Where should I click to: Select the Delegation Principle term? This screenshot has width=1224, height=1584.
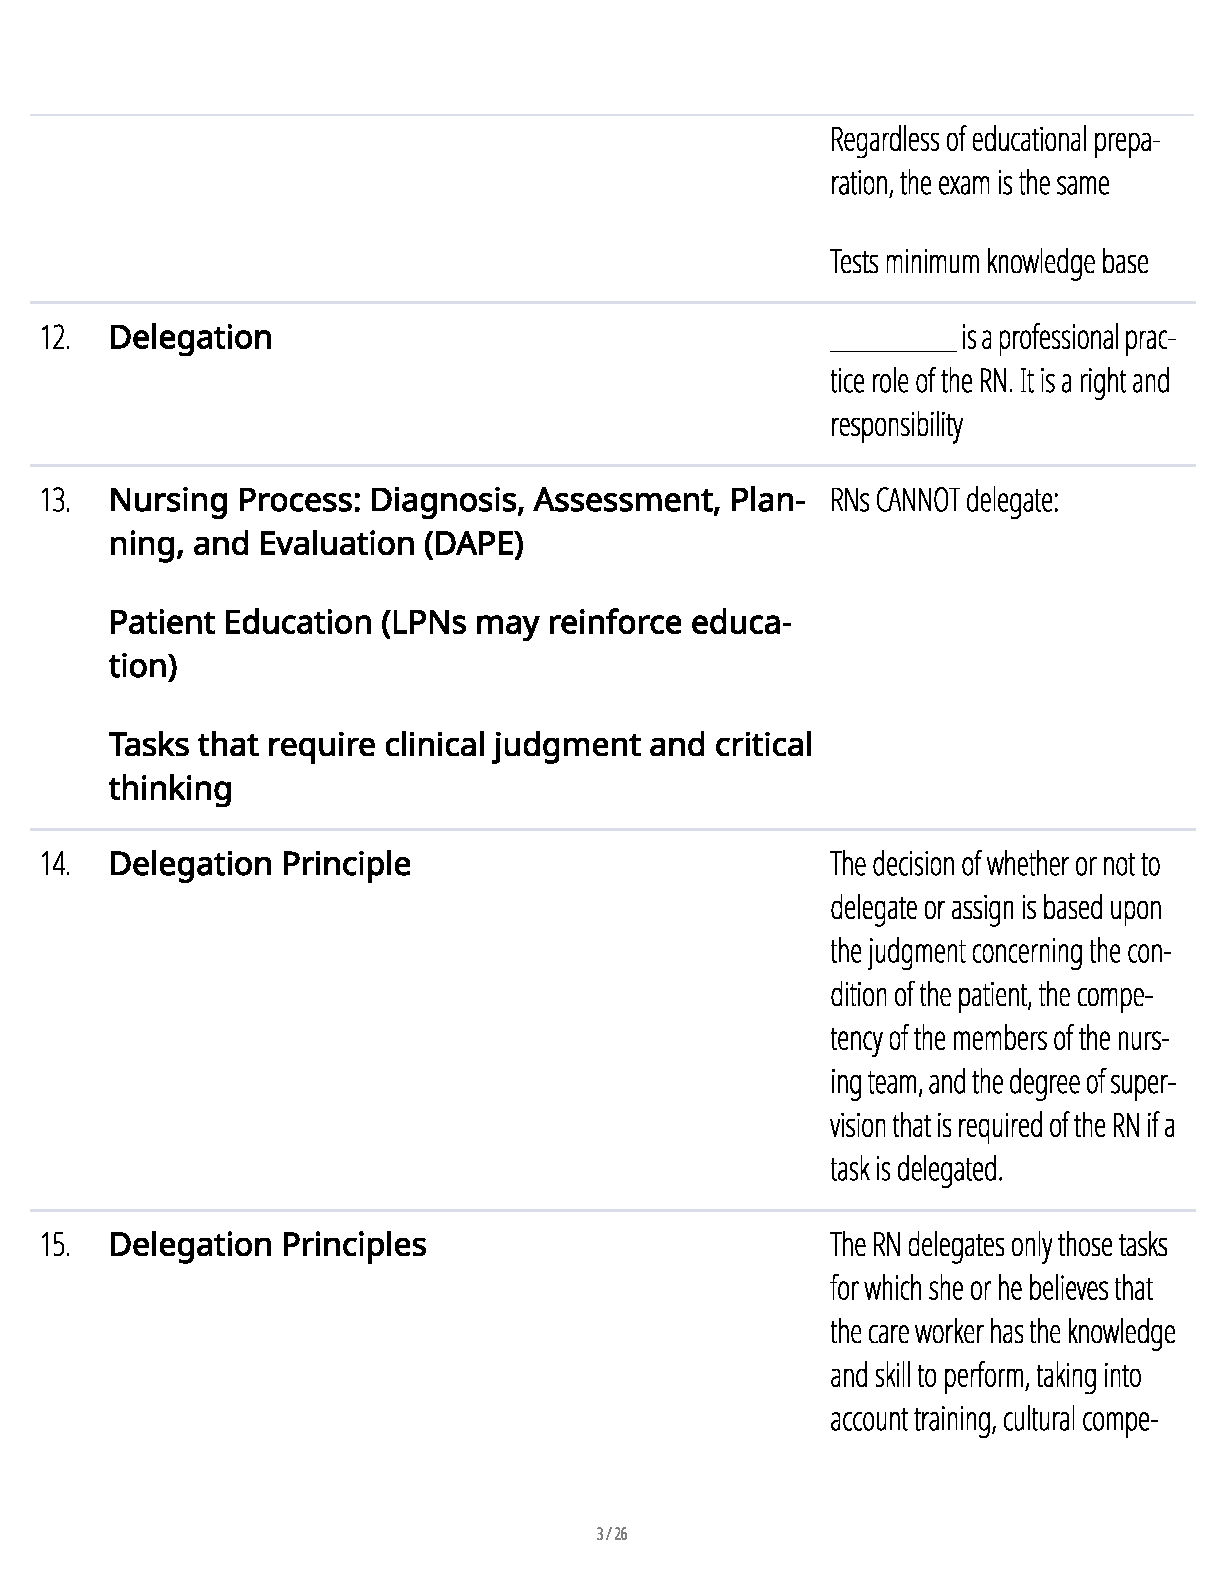click(259, 864)
